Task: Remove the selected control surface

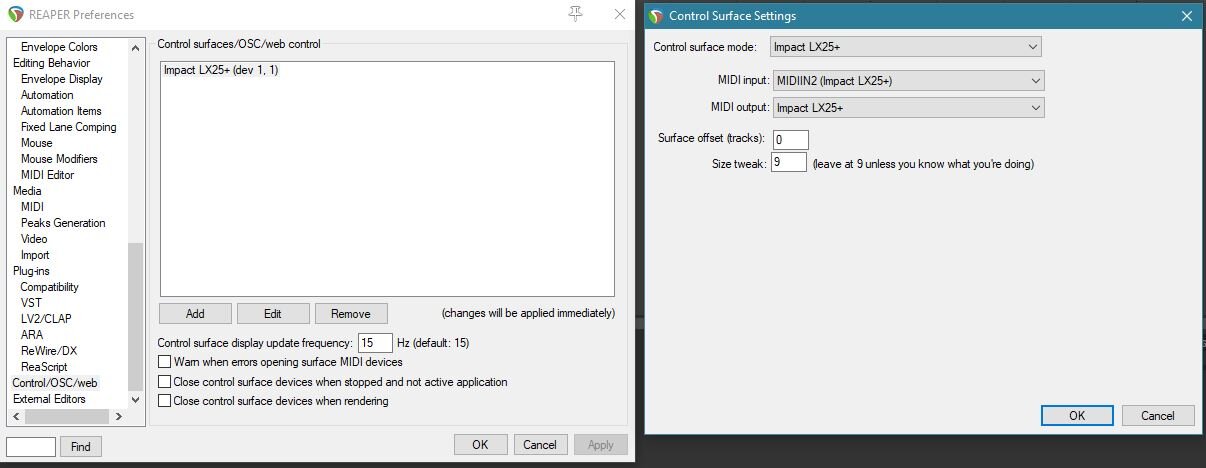Action: tap(351, 314)
